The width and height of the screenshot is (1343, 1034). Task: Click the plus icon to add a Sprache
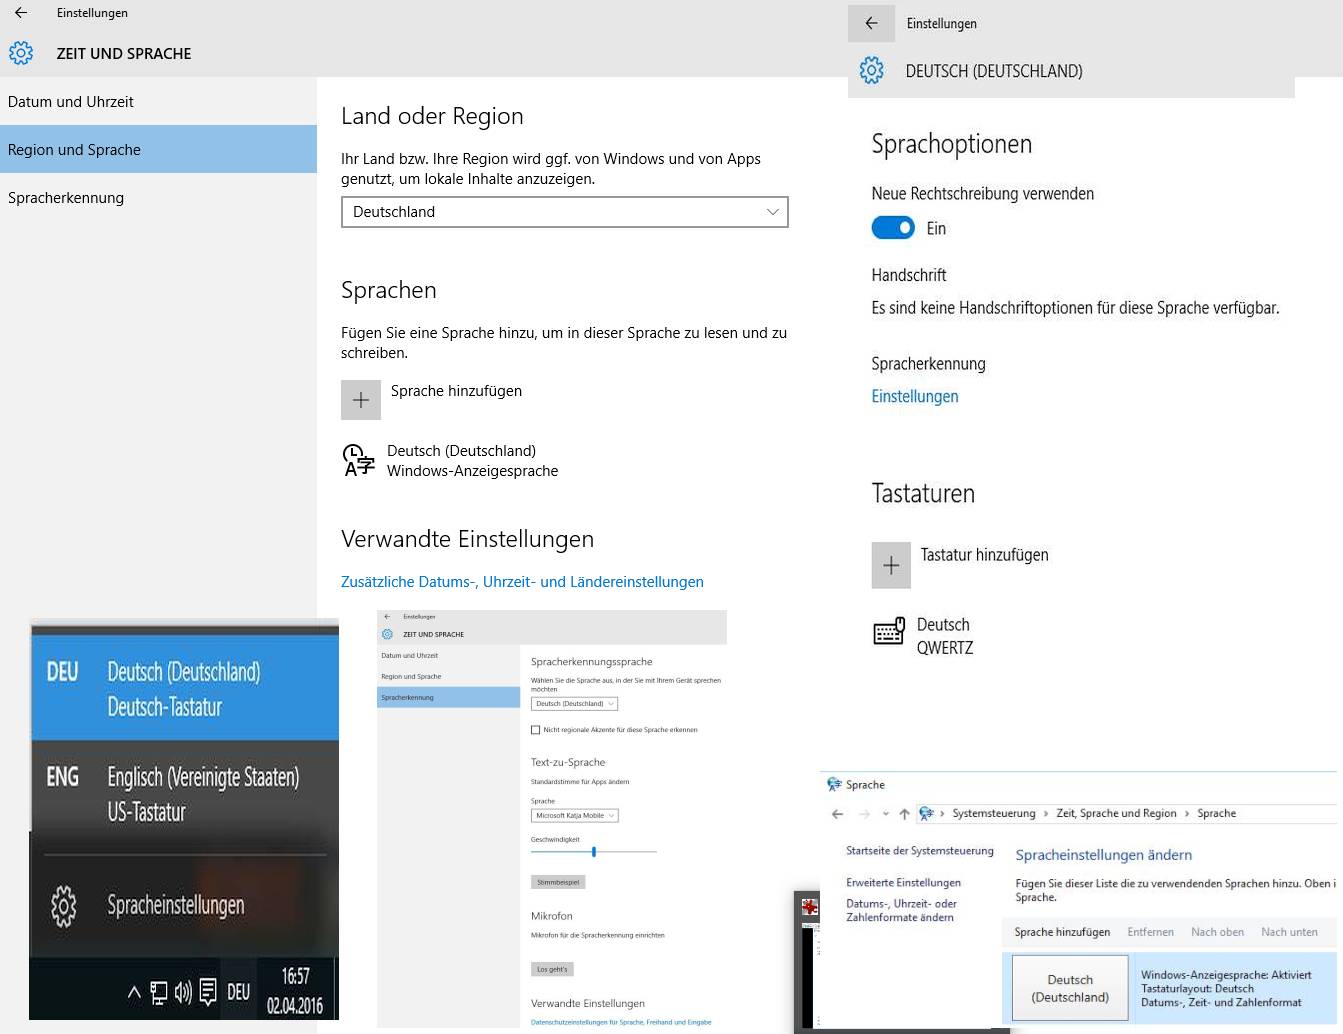click(361, 400)
